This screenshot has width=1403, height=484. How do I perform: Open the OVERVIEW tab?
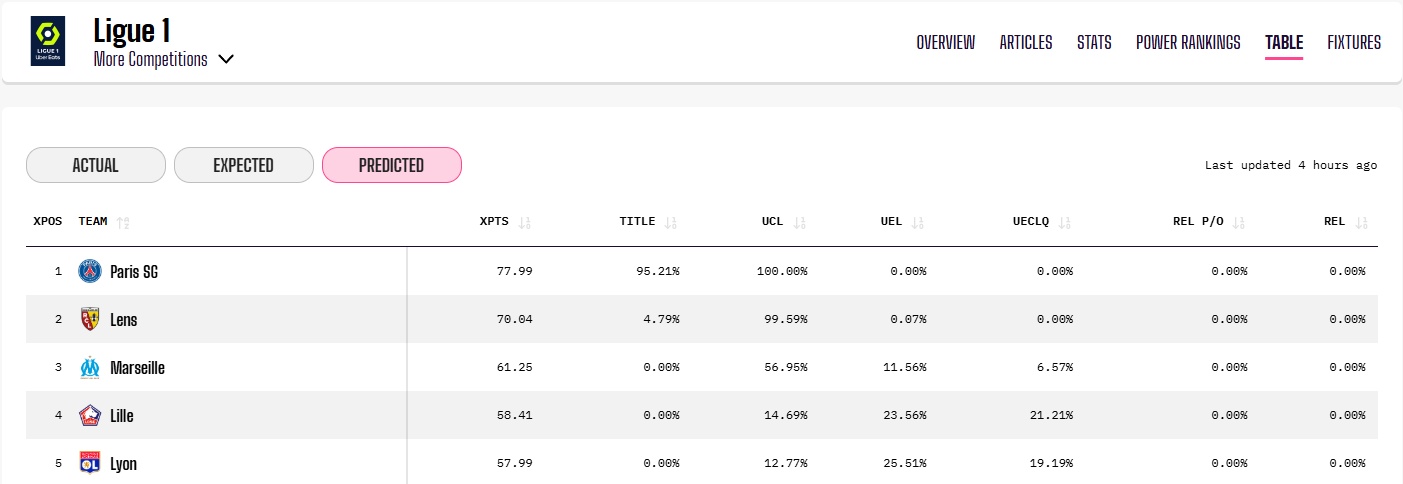click(x=945, y=42)
